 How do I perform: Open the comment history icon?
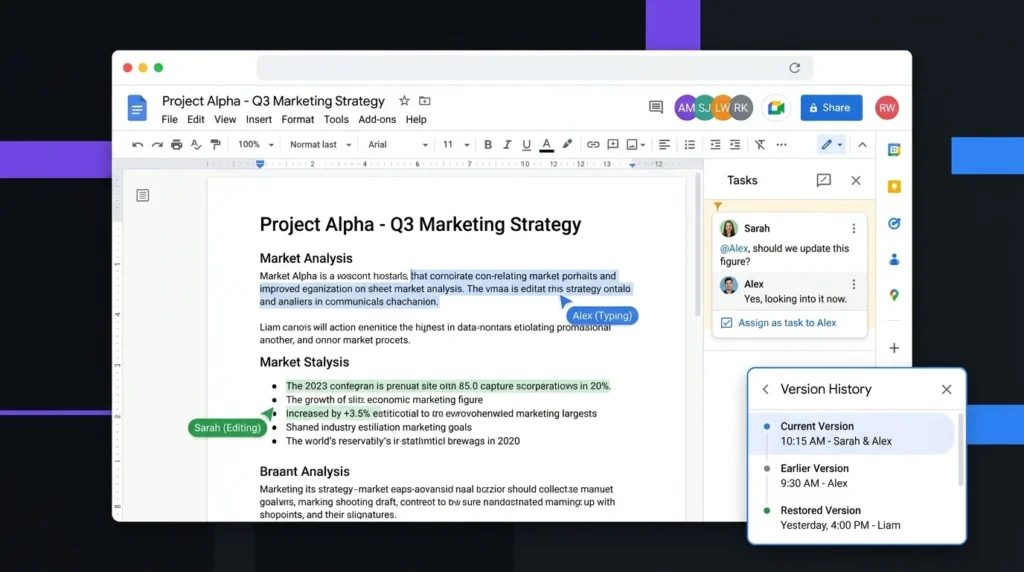[656, 107]
